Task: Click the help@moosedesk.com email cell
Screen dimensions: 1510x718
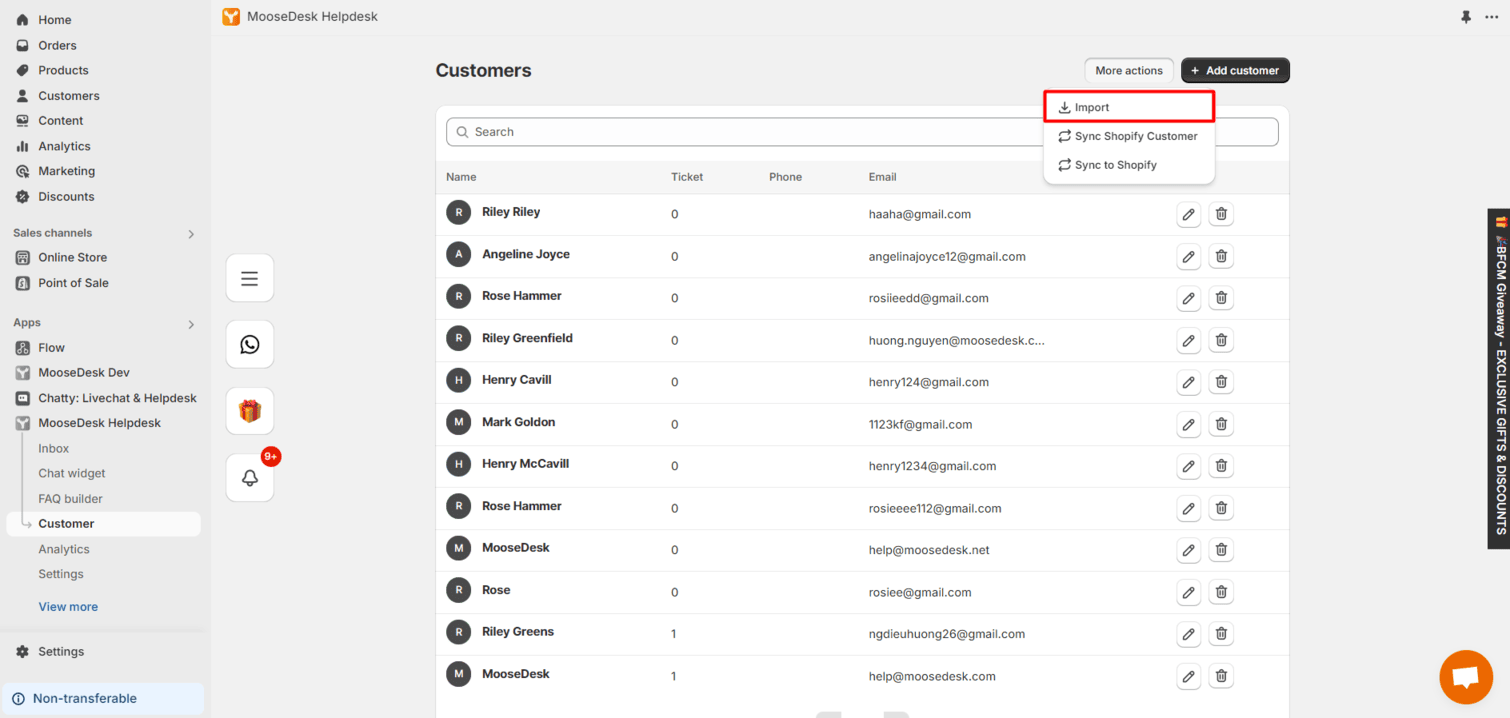Action: coord(932,677)
